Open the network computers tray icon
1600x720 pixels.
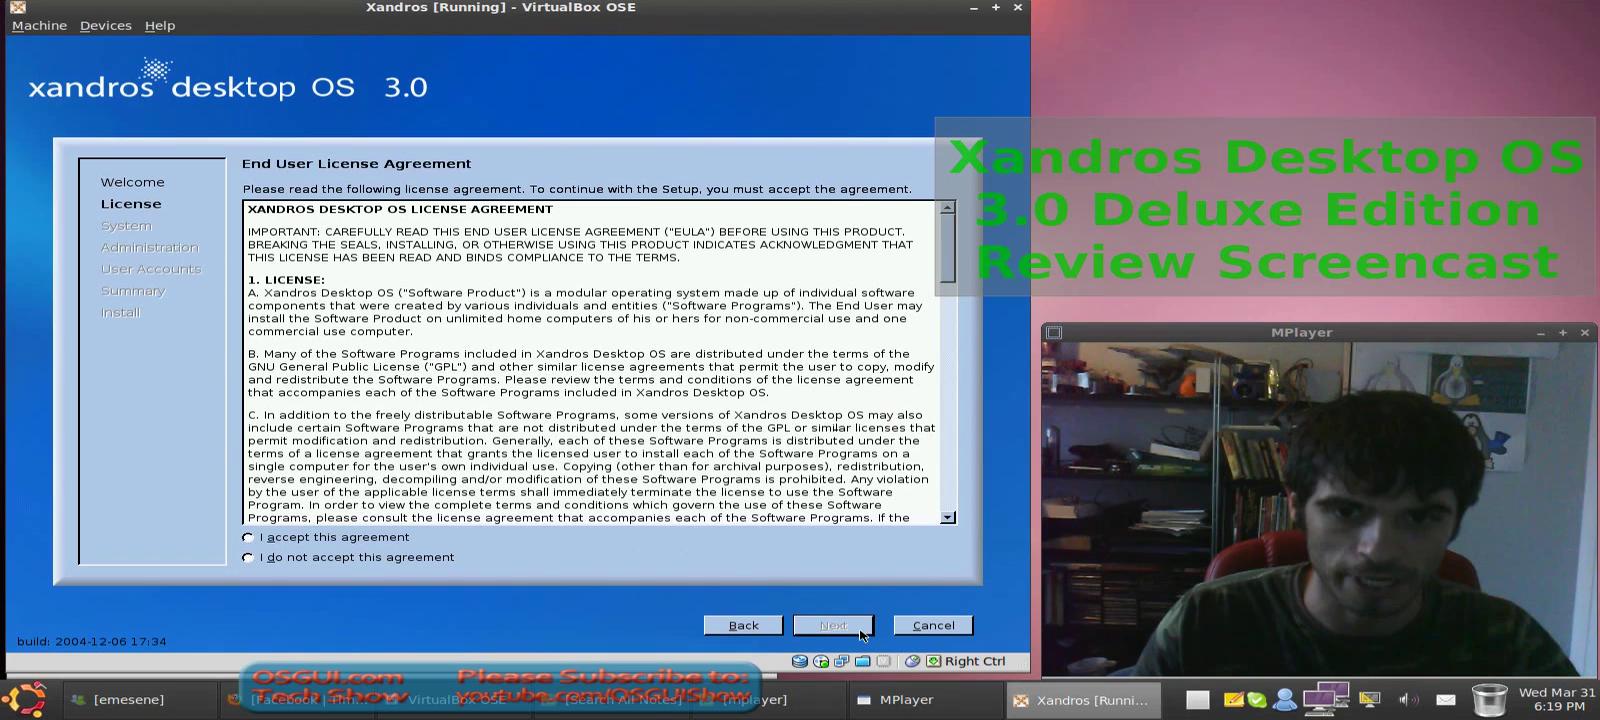click(1326, 699)
